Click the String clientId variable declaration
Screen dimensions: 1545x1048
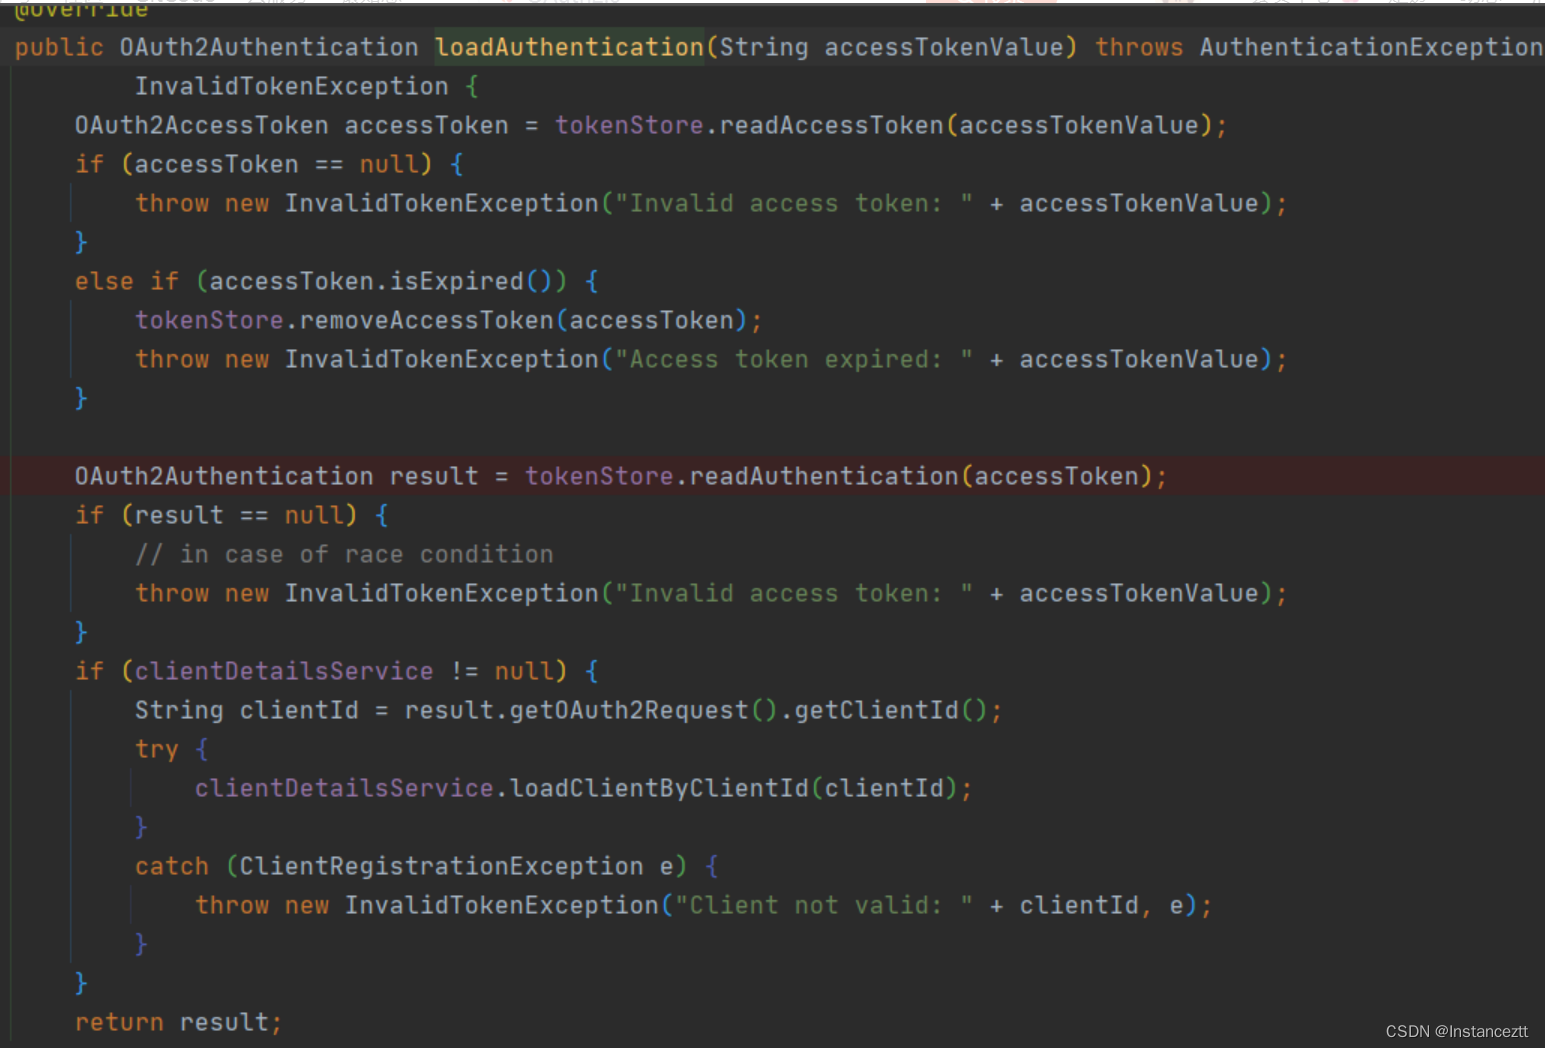[x=247, y=710]
